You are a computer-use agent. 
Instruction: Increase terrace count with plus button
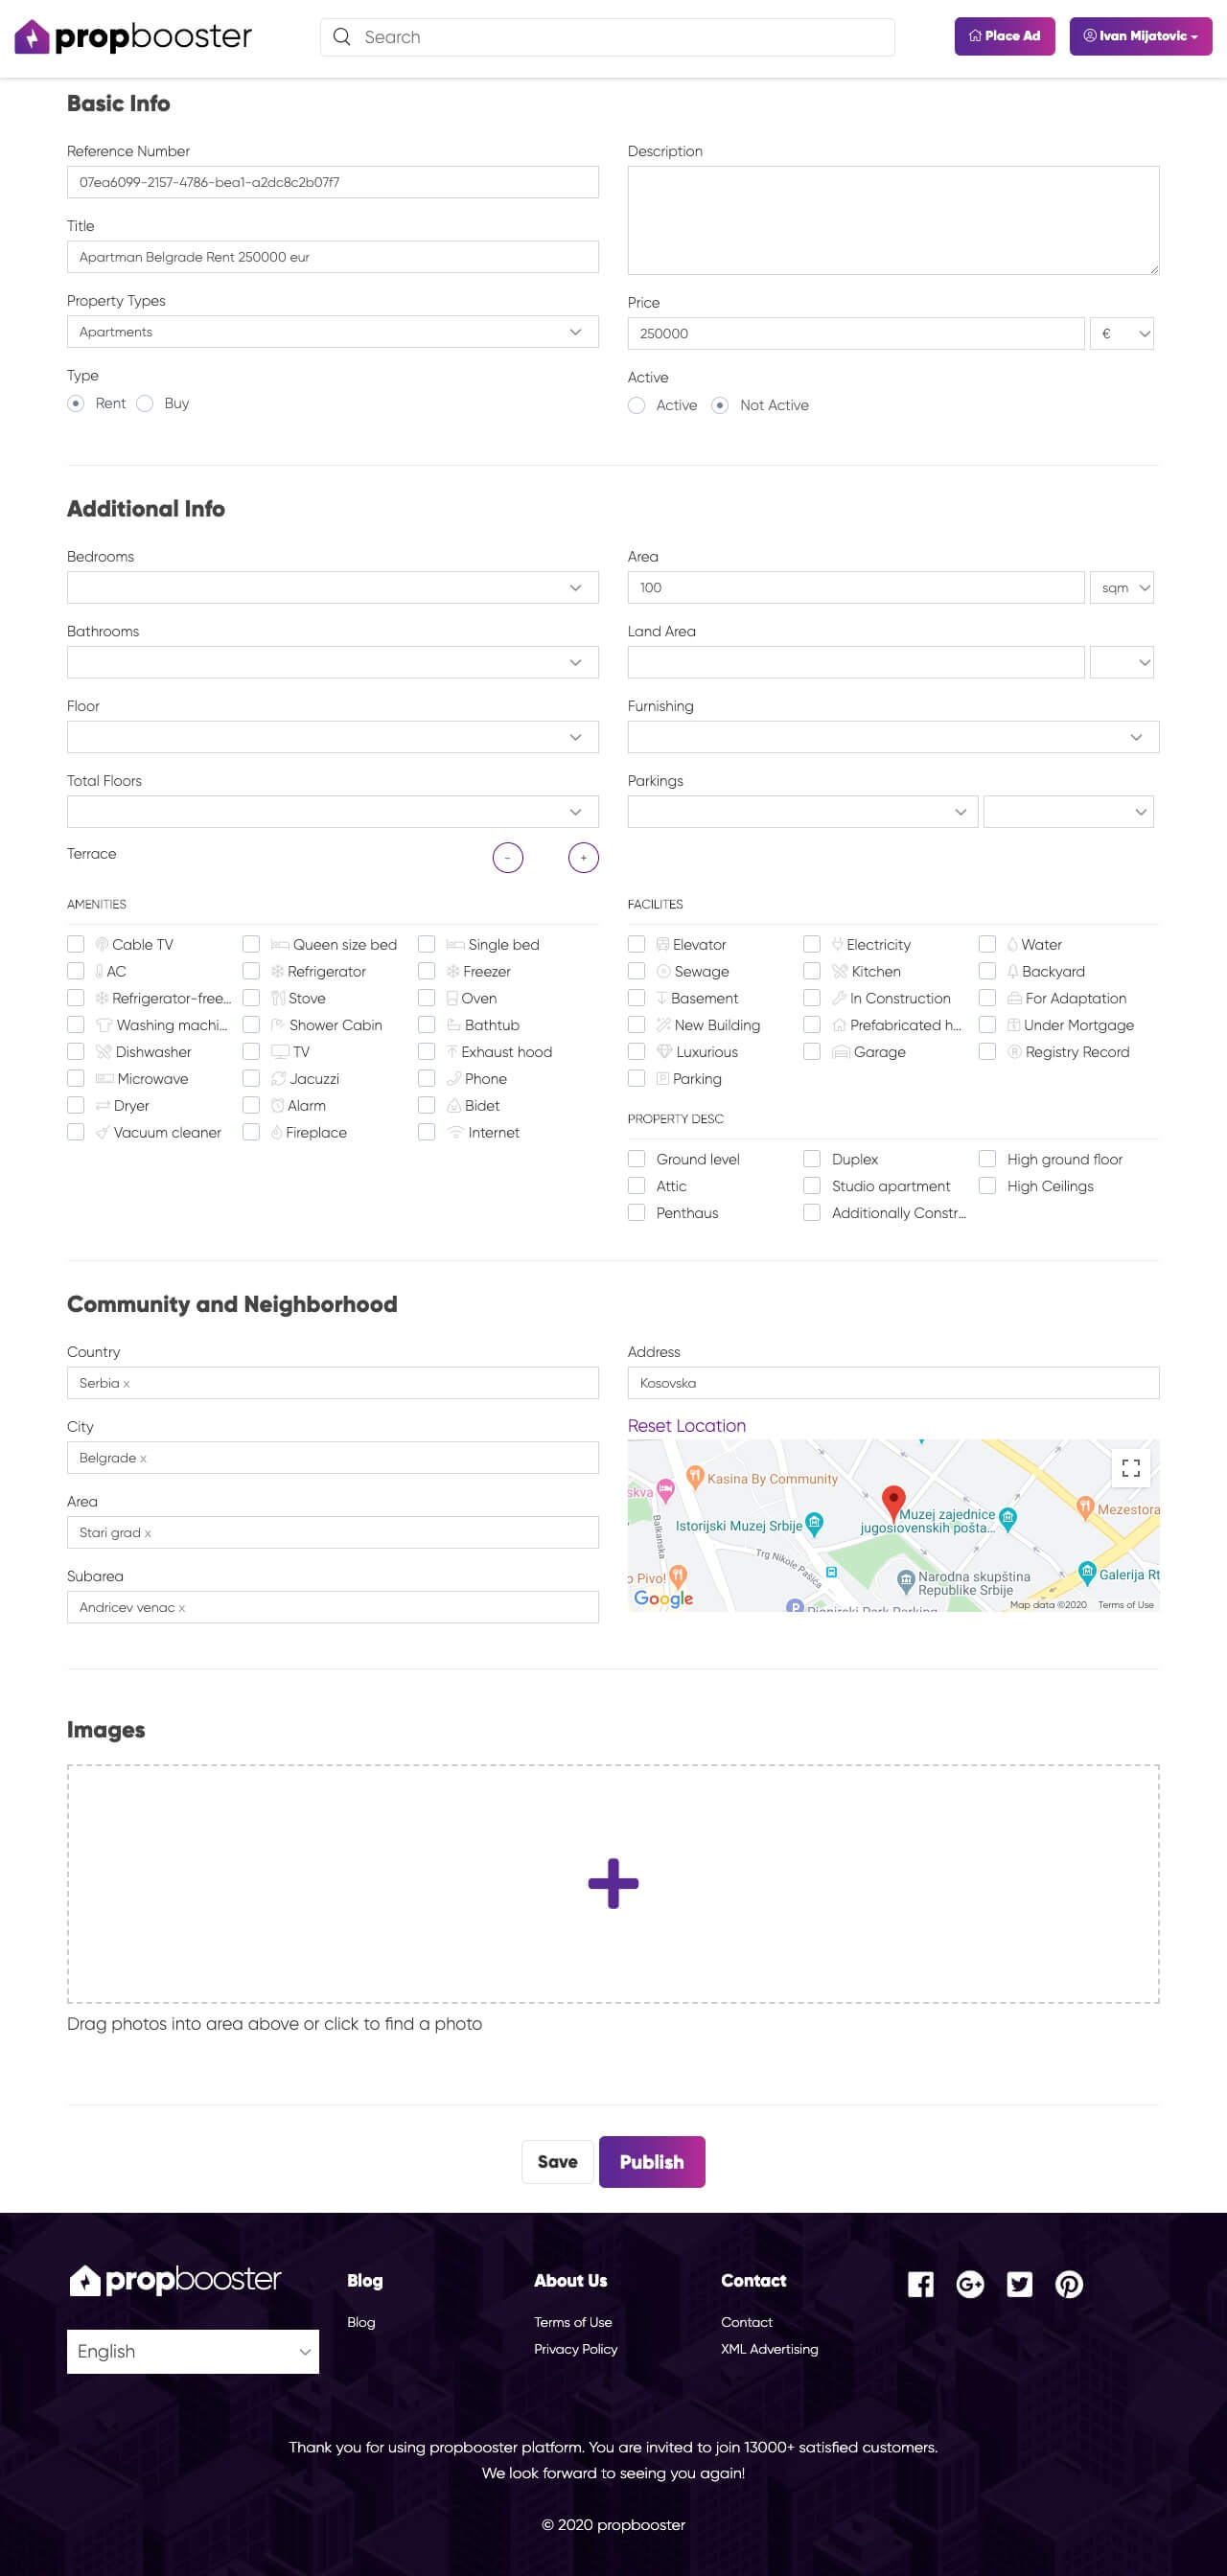pos(583,857)
